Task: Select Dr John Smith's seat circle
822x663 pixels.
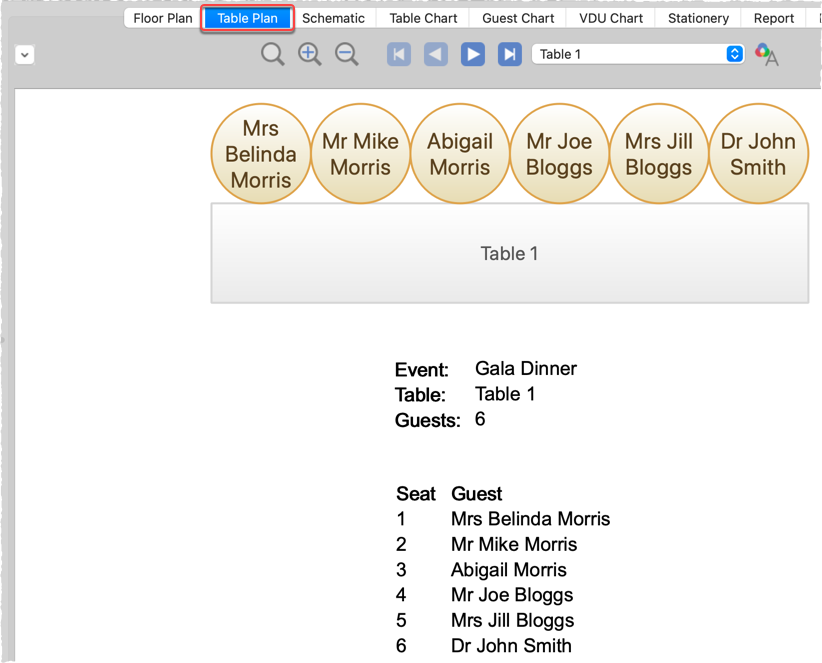Action: (759, 153)
